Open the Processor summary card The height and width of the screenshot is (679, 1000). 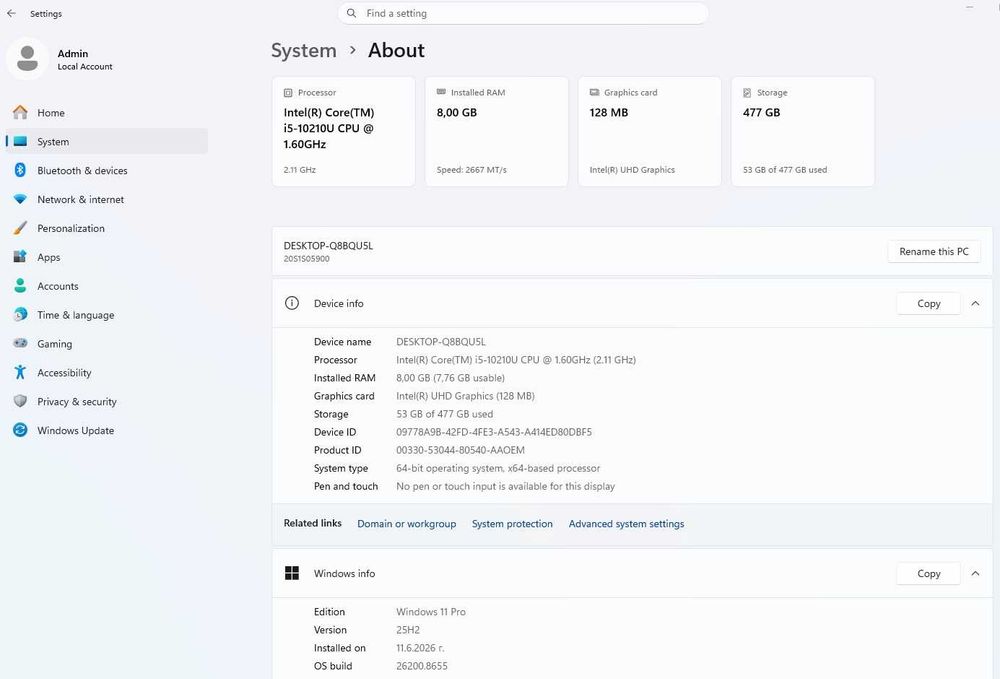coord(344,131)
